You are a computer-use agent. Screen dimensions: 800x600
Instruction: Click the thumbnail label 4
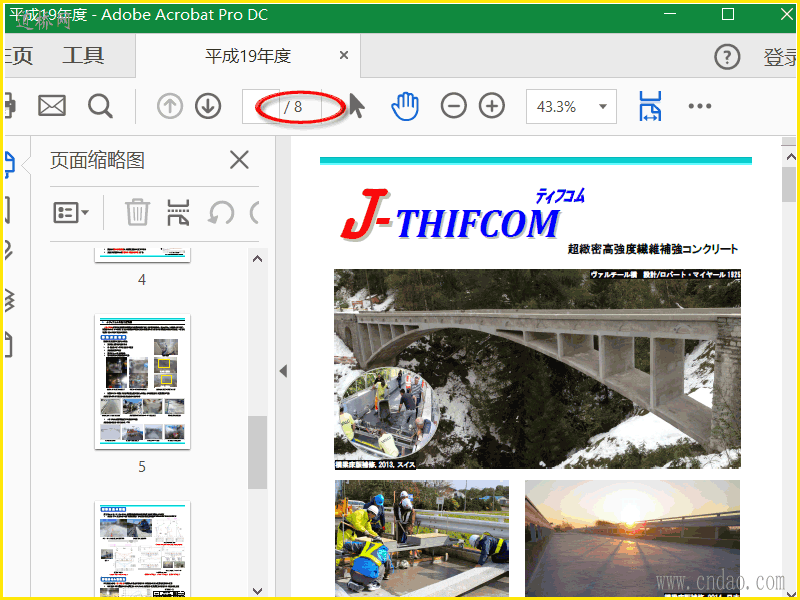pos(142,280)
